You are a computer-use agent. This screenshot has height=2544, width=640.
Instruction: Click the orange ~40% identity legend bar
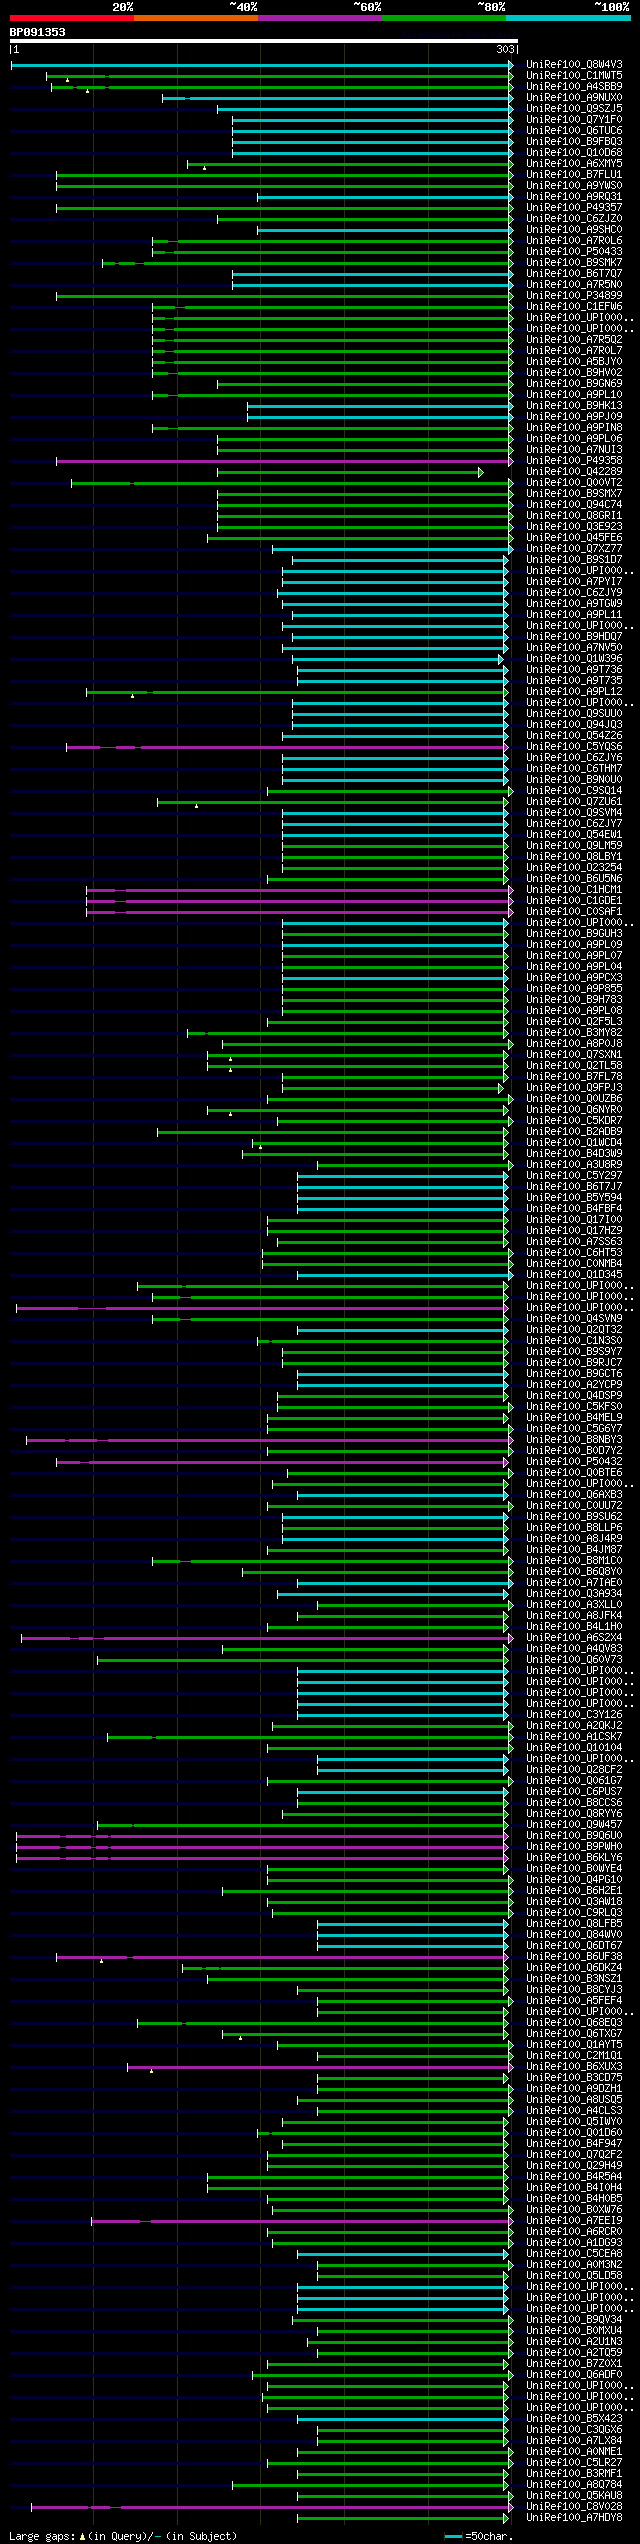point(196,18)
